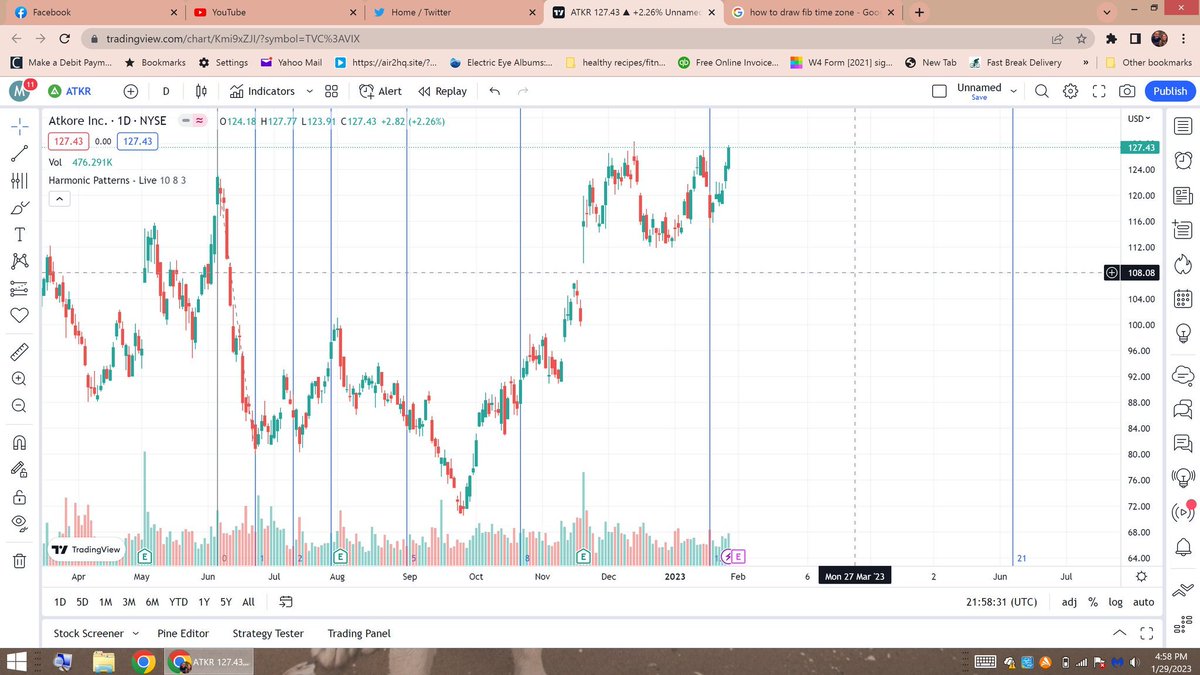Hide all drawings with the eye icon
The image size is (1200, 675).
point(19,523)
